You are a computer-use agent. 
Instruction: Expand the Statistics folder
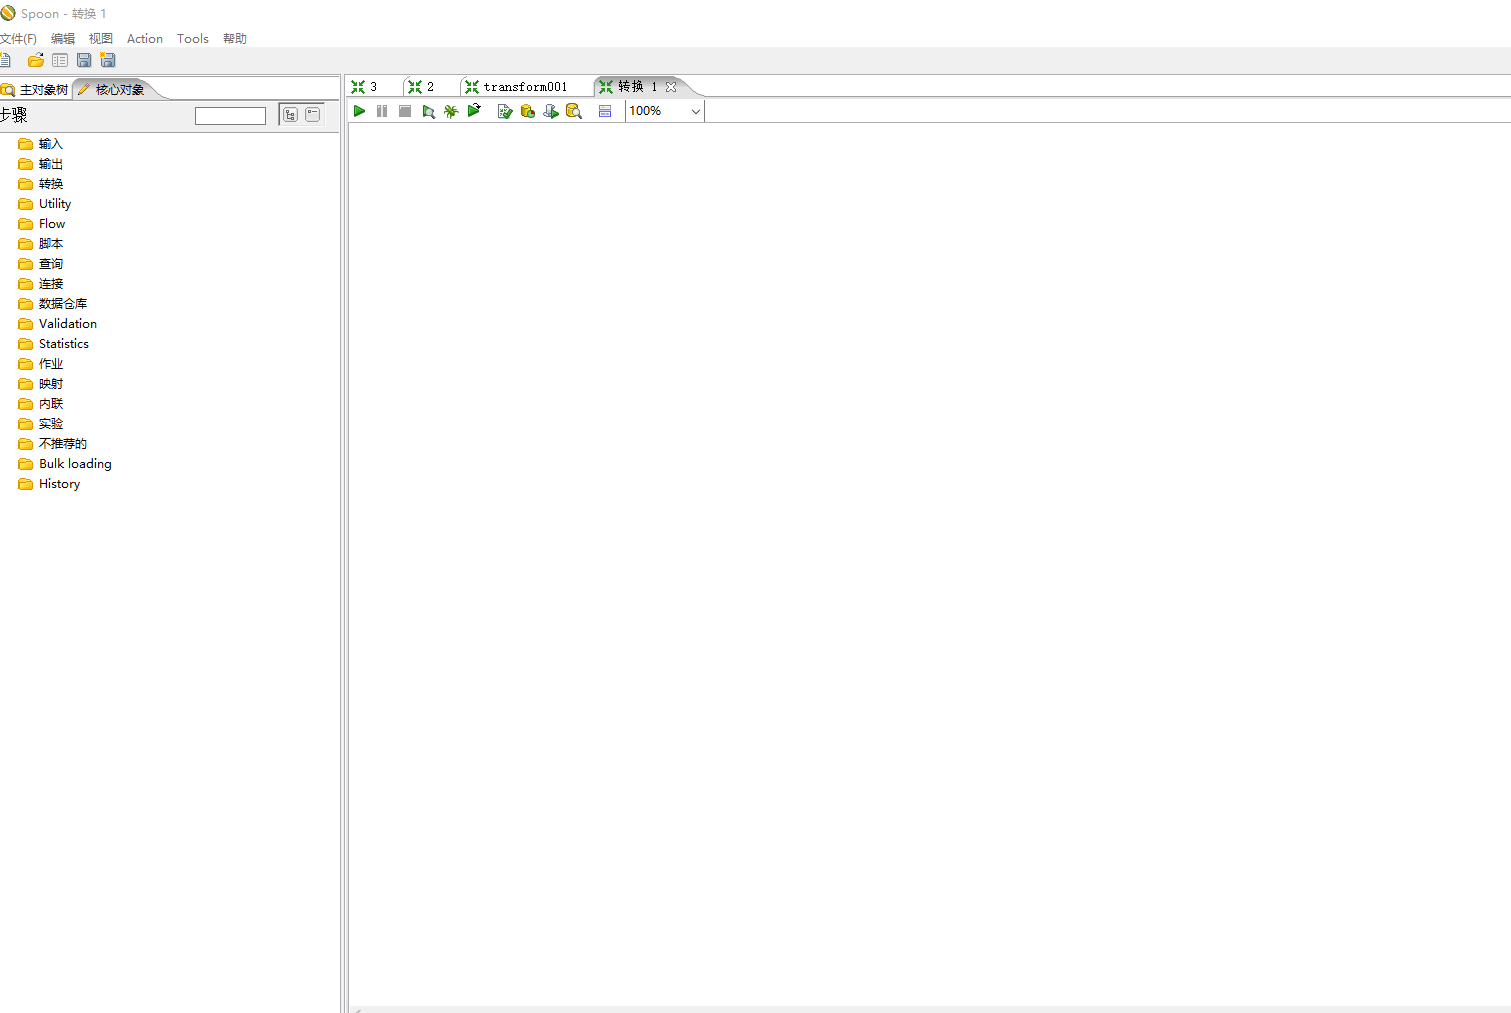tap(54, 344)
